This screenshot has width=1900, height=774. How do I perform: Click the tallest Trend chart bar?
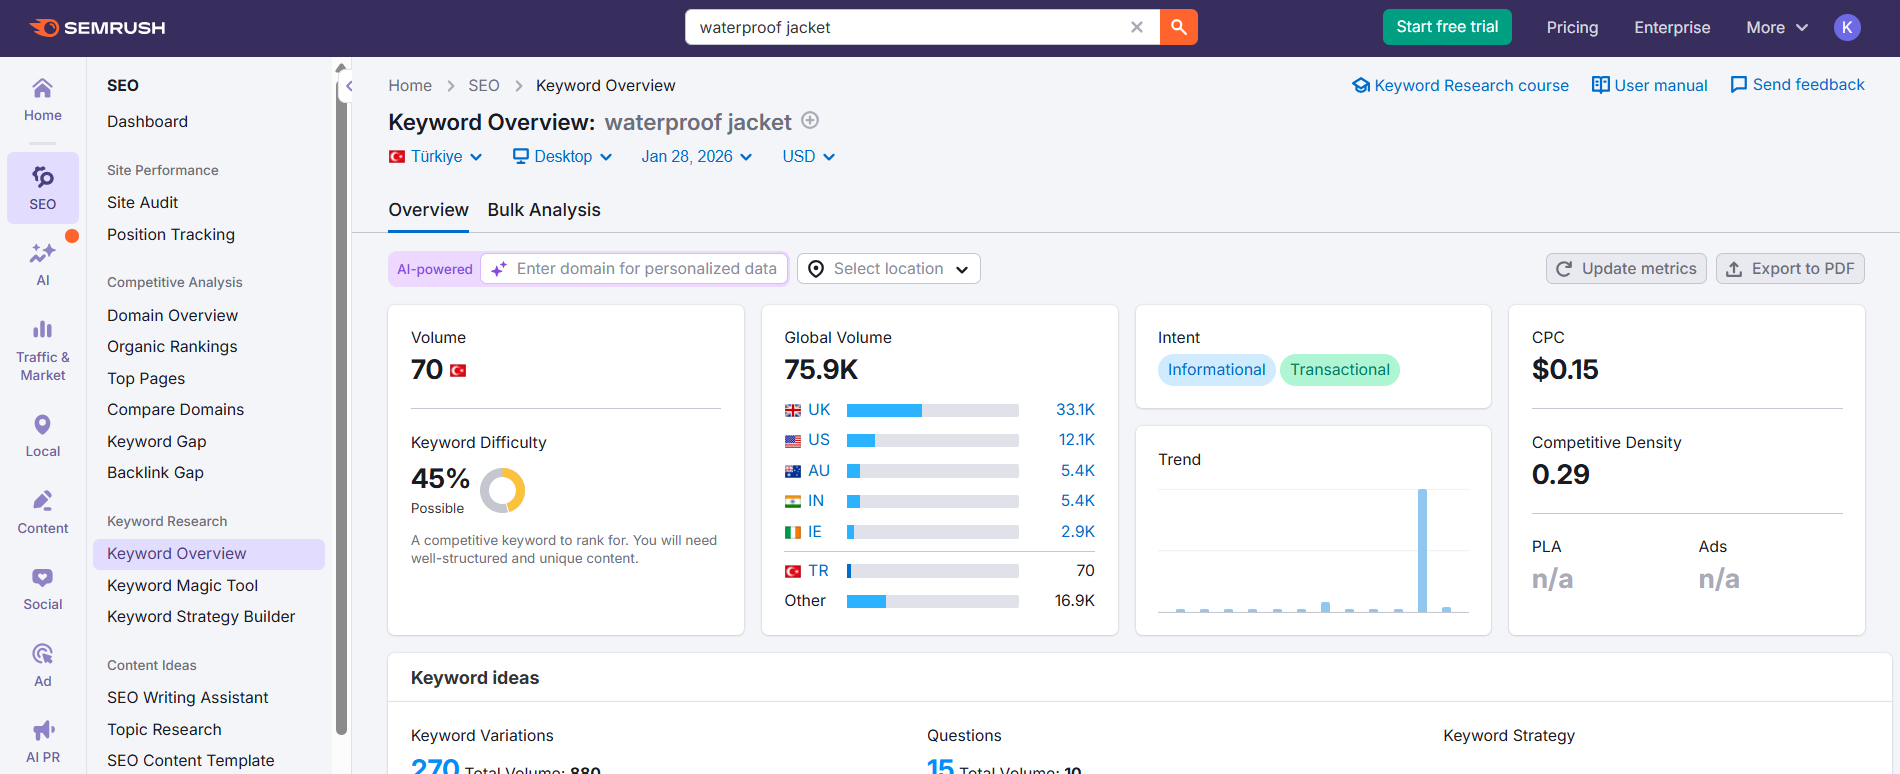1422,550
